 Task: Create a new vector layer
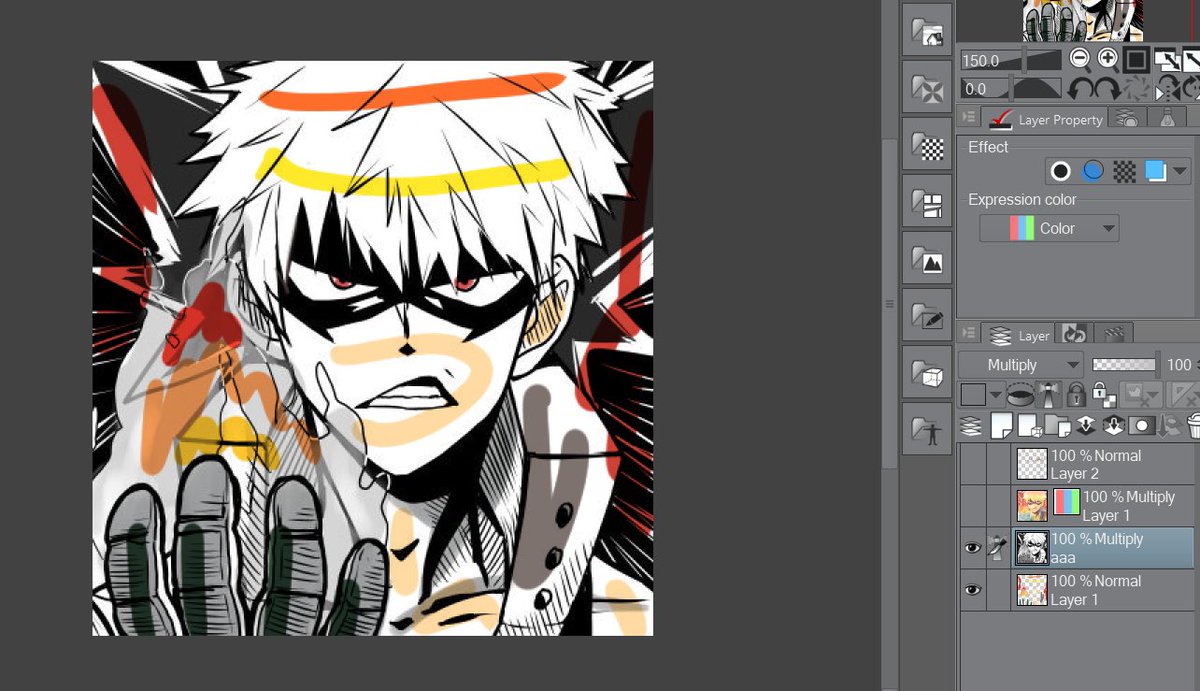[x=1029, y=426]
